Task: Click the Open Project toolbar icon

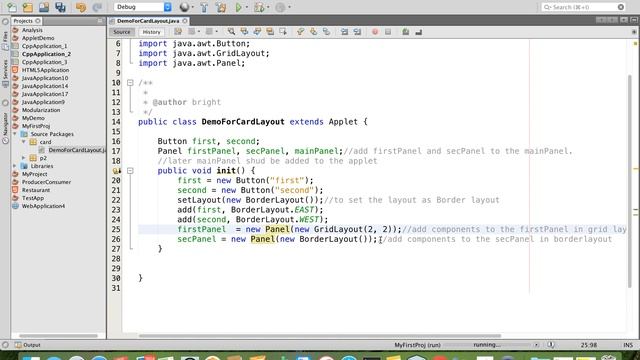Action: tap(44, 7)
